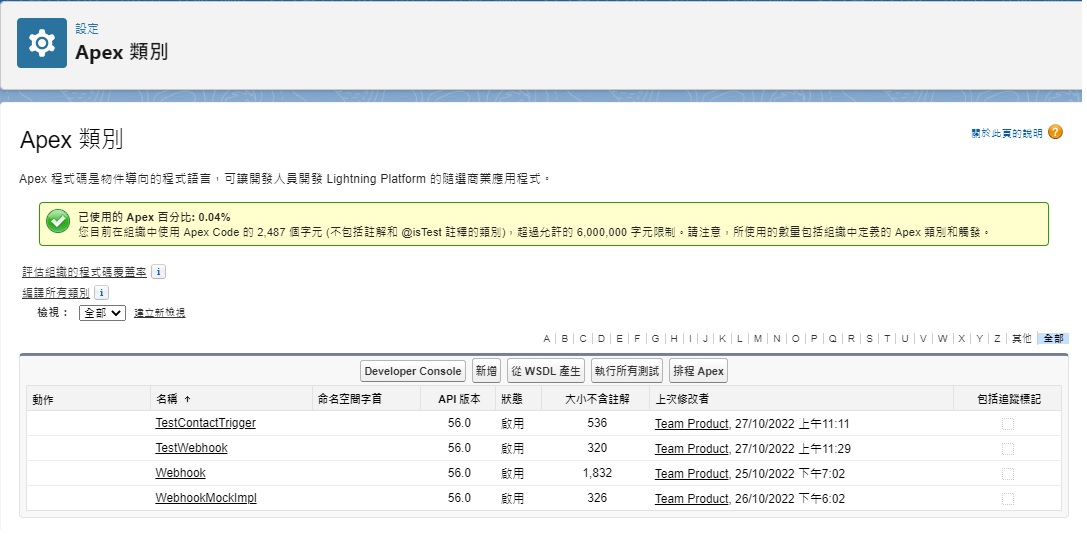Click info icon next to 編譯所有類別
This screenshot has width=1087, height=539.
pyautogui.click(x=101, y=293)
